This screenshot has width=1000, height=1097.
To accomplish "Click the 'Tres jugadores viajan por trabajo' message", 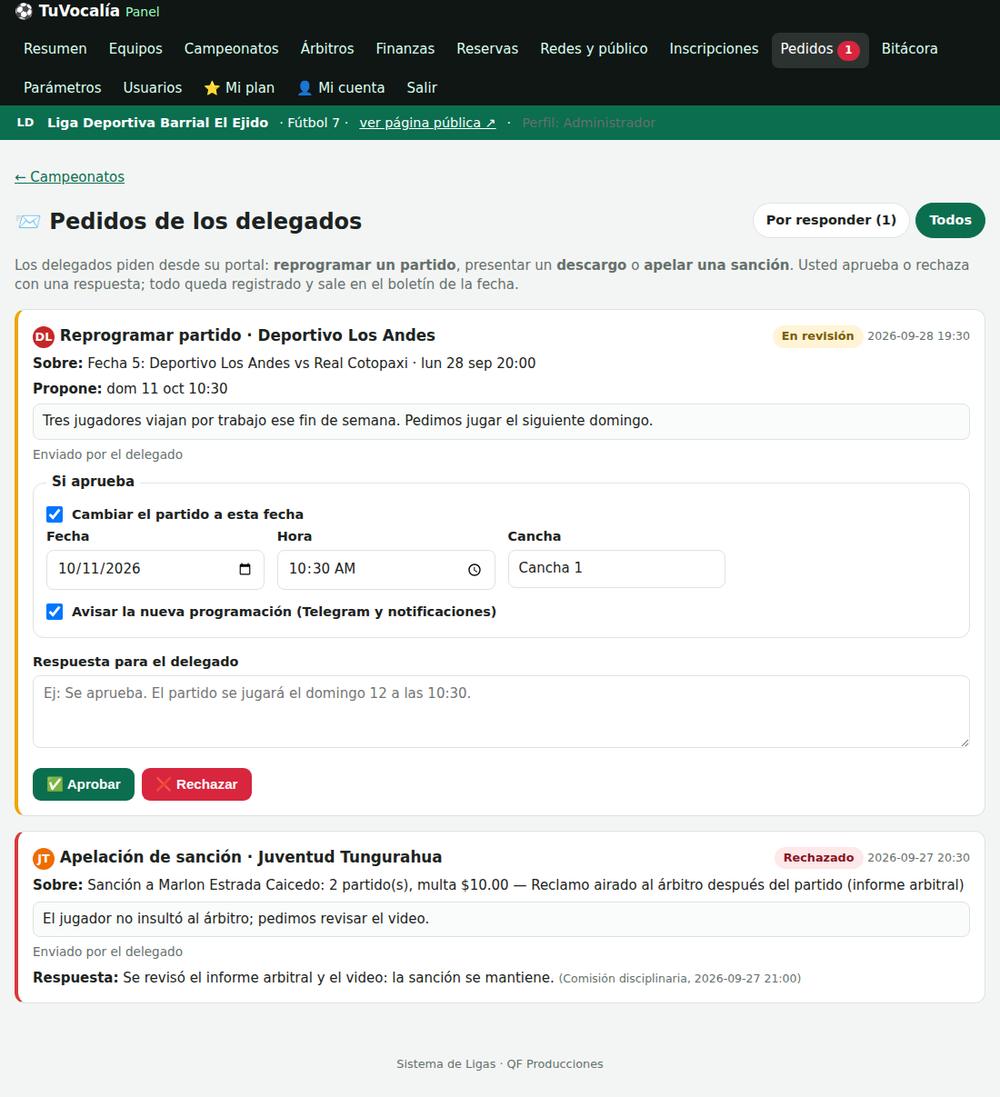I will click(x=501, y=422).
